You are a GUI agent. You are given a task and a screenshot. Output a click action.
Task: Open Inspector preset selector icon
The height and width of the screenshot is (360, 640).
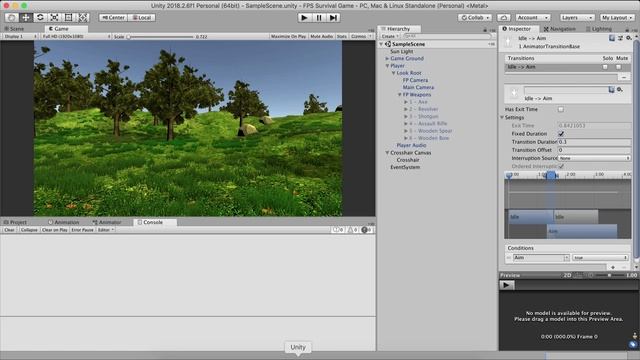(620, 38)
